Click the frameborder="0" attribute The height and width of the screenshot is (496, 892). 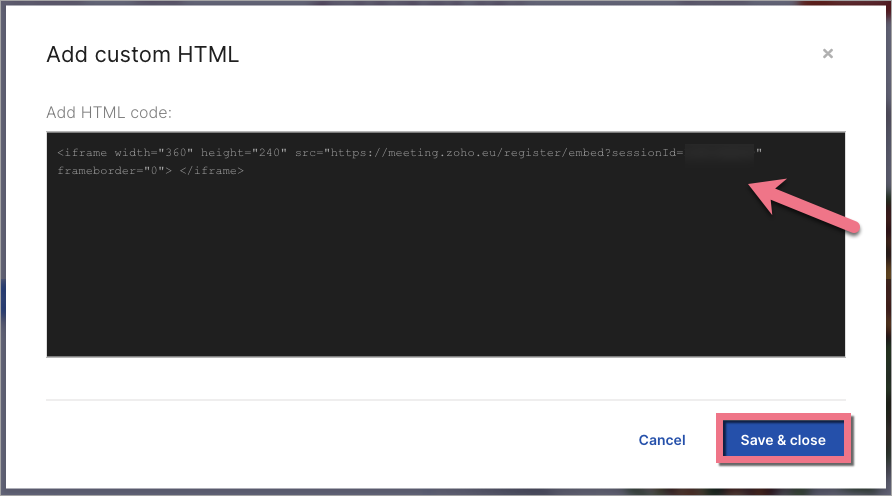(x=110, y=171)
